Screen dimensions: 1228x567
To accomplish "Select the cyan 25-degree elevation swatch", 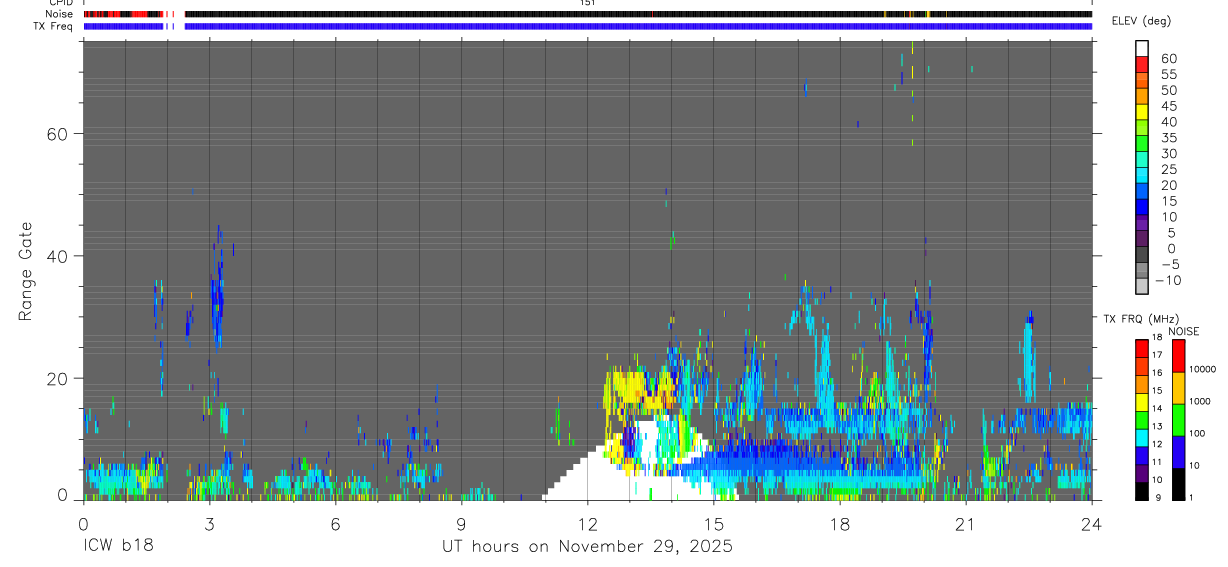I will tap(1142, 175).
